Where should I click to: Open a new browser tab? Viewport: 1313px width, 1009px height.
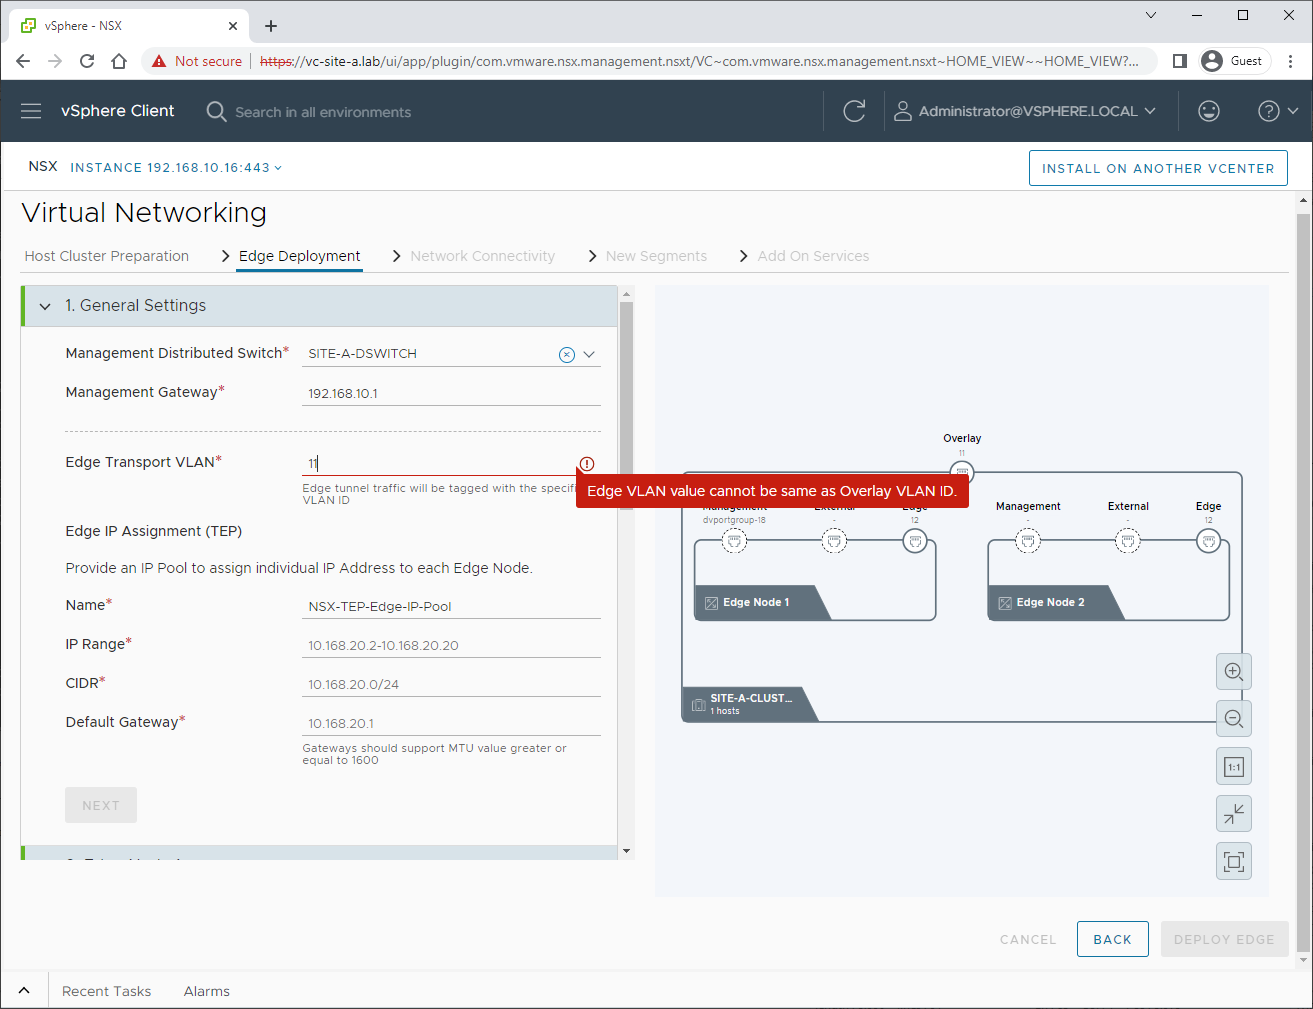pyautogui.click(x=271, y=26)
